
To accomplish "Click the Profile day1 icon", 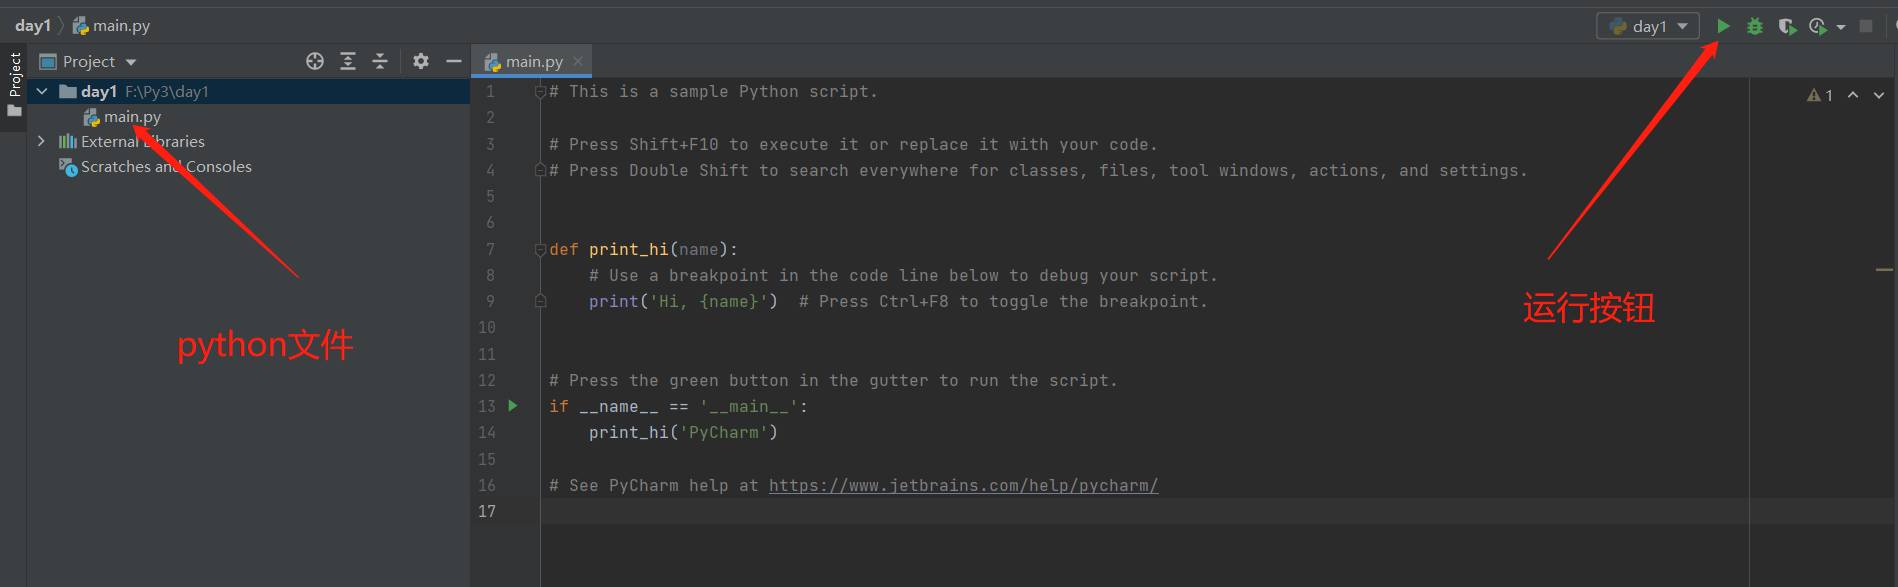I will click(x=1818, y=26).
